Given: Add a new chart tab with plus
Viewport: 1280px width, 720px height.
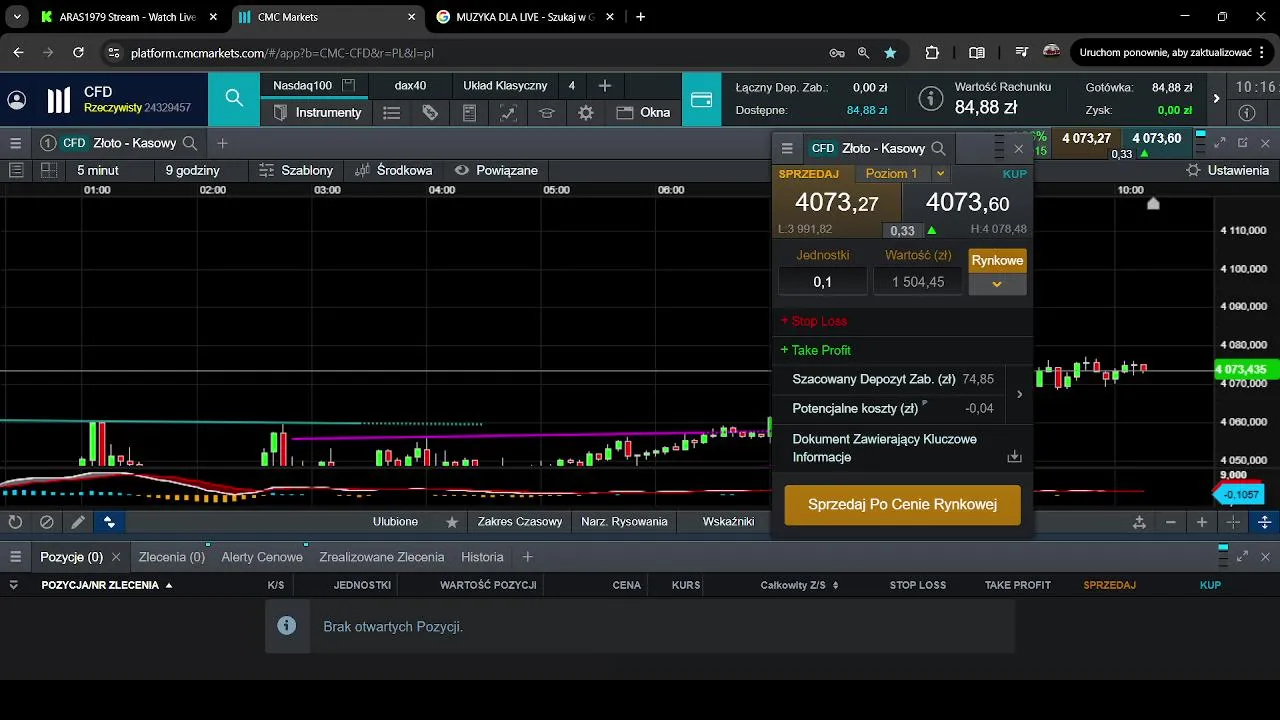Looking at the screenshot, I should click(x=222, y=143).
